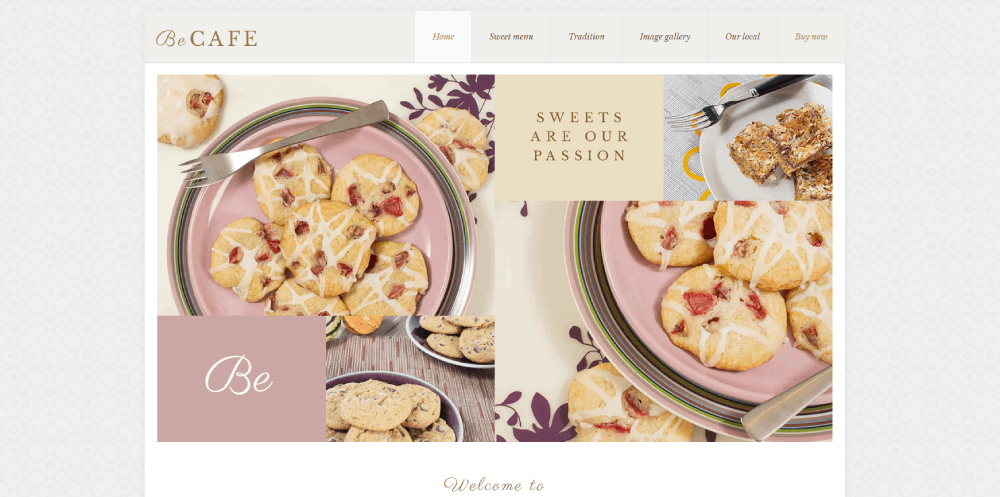
Task: Open the Home menu item
Action: pos(443,36)
